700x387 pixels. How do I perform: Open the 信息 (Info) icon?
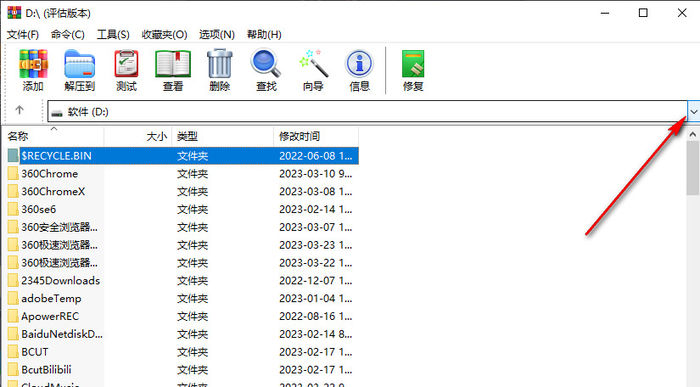359,64
